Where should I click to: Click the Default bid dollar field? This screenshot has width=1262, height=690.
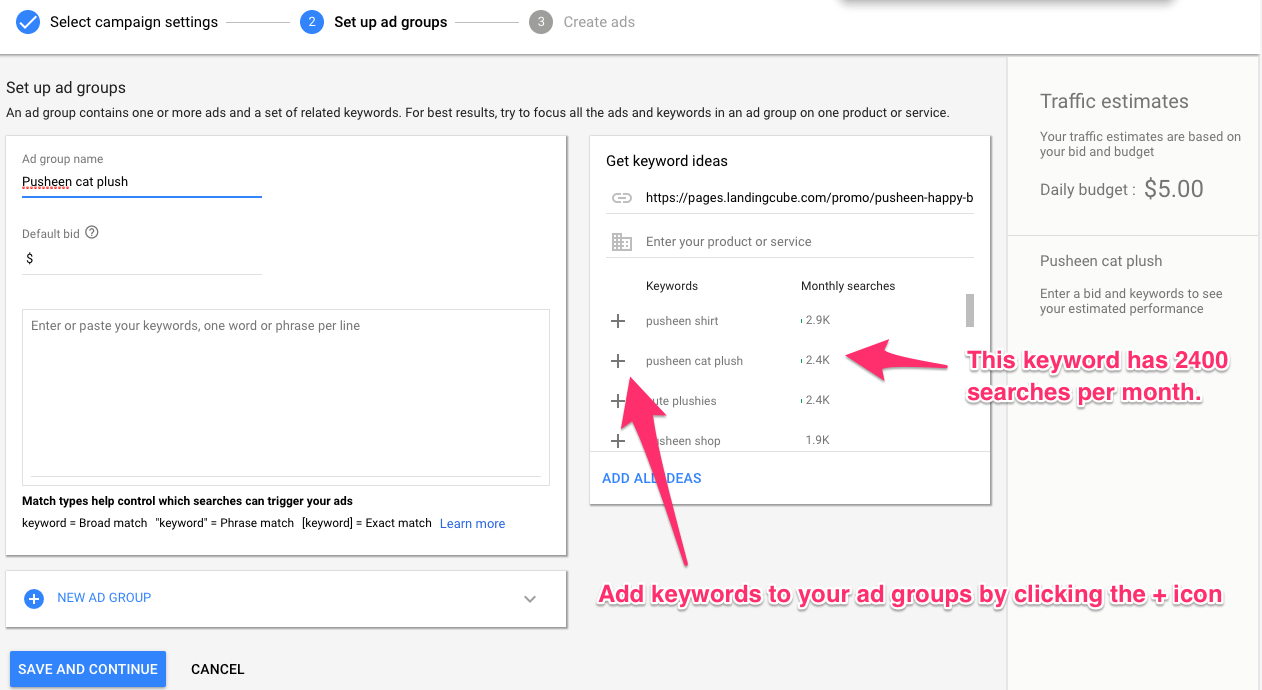[142, 259]
